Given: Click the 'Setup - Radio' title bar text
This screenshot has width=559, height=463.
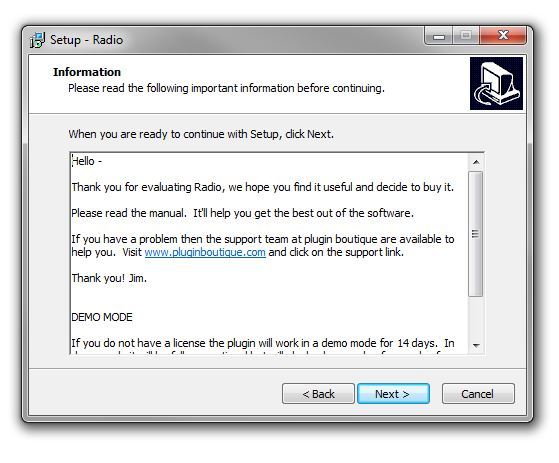Looking at the screenshot, I should tap(87, 40).
